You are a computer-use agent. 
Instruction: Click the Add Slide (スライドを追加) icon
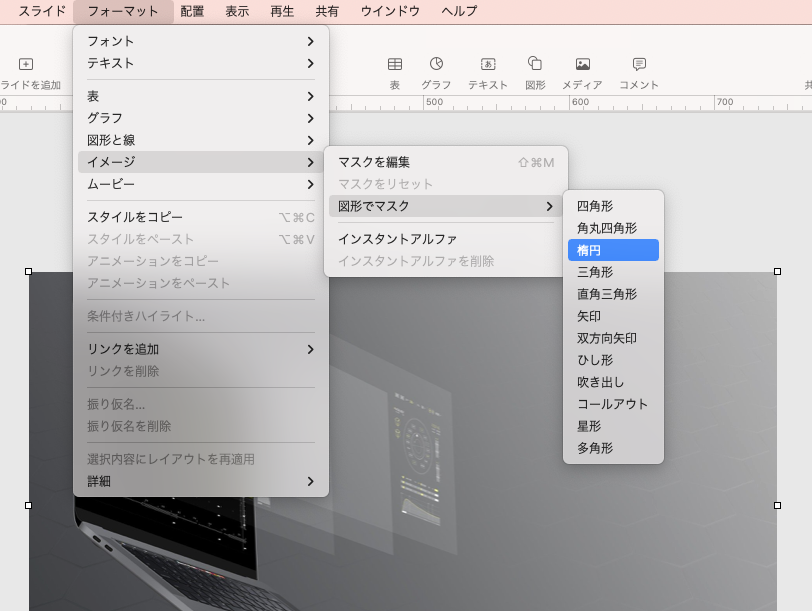pos(26,64)
